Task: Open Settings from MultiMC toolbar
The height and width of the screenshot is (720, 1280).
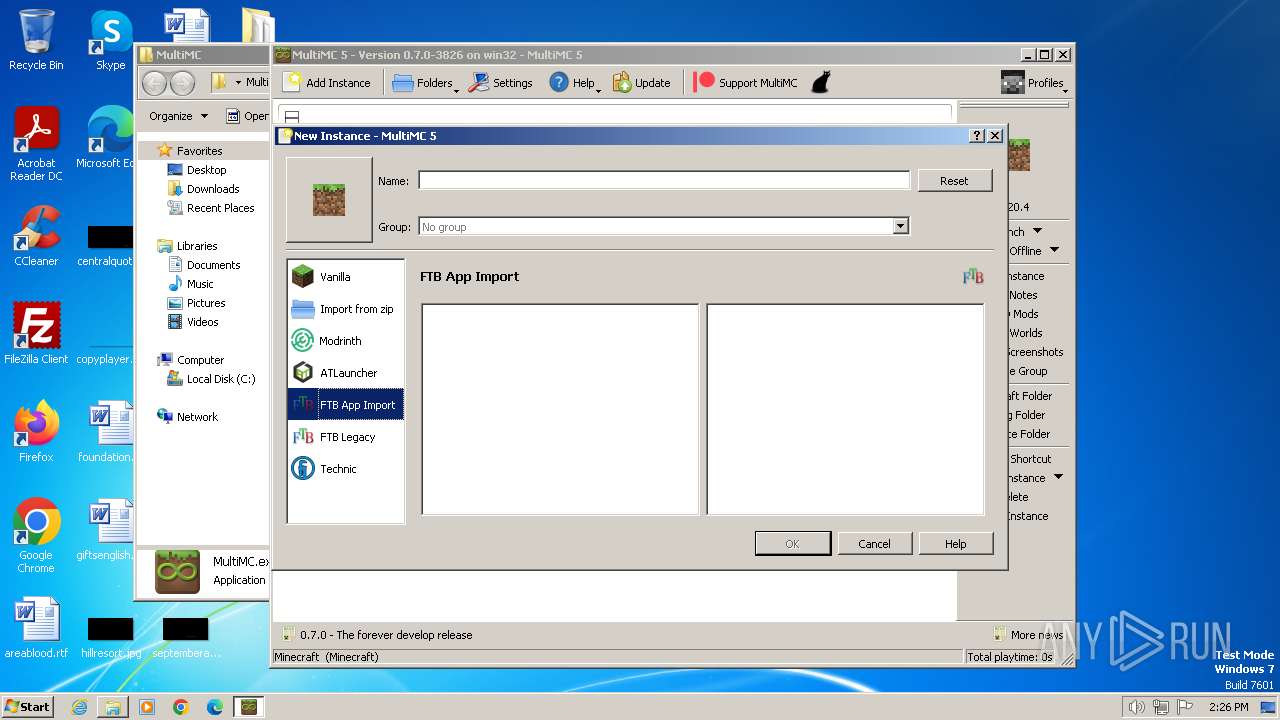Action: [x=500, y=83]
